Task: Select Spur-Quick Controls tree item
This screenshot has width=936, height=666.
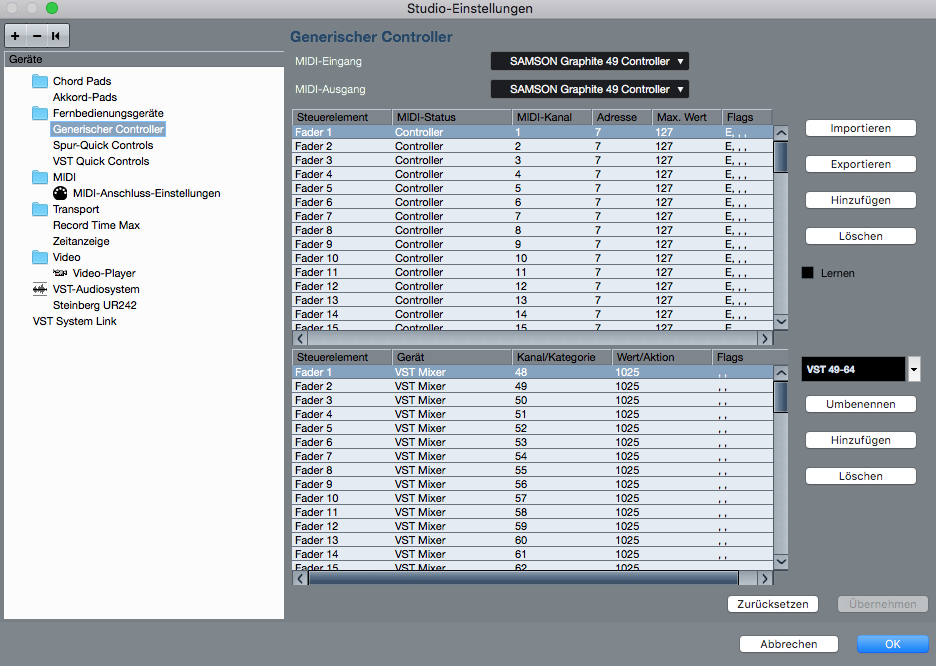Action: pos(103,146)
